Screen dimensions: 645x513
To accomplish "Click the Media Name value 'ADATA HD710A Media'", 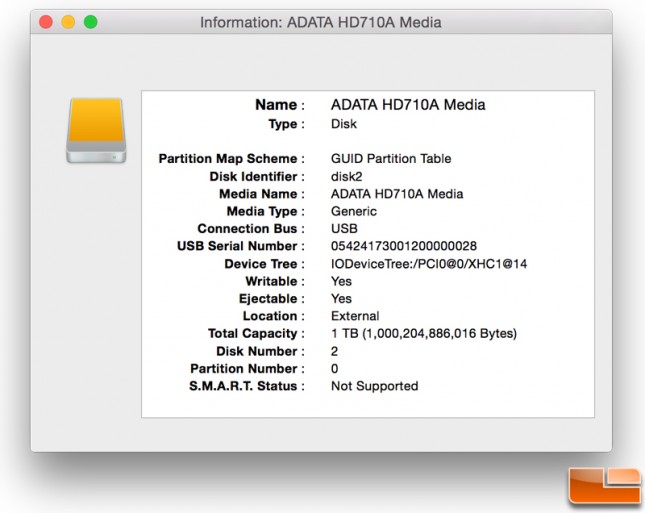I will pos(397,194).
